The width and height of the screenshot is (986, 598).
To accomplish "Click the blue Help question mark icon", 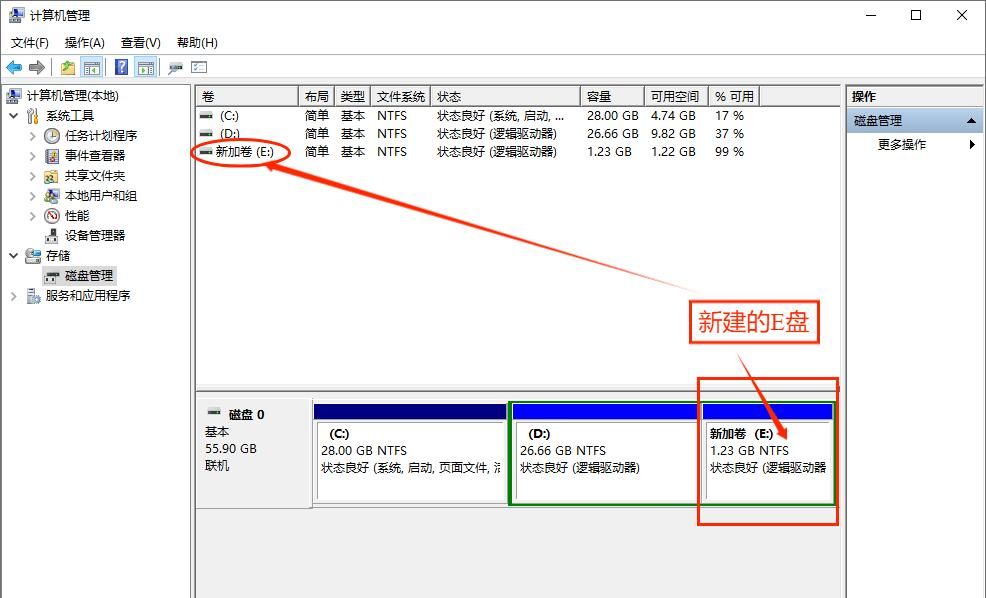I will (x=121, y=67).
